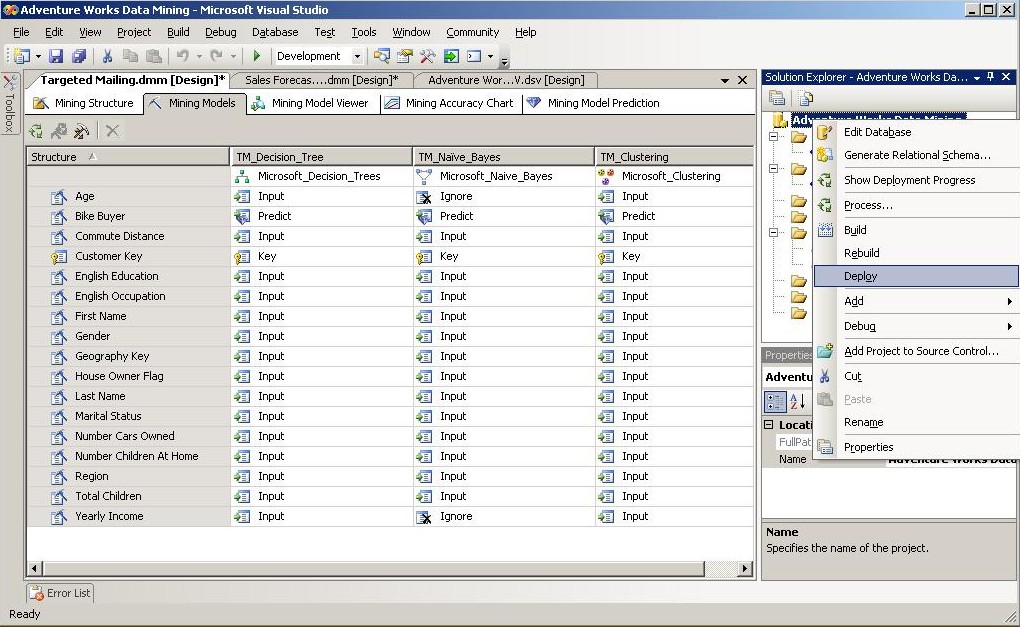This screenshot has width=1020, height=627.
Task: Click the Cut scissors icon in the toolbar
Action: tap(107, 56)
